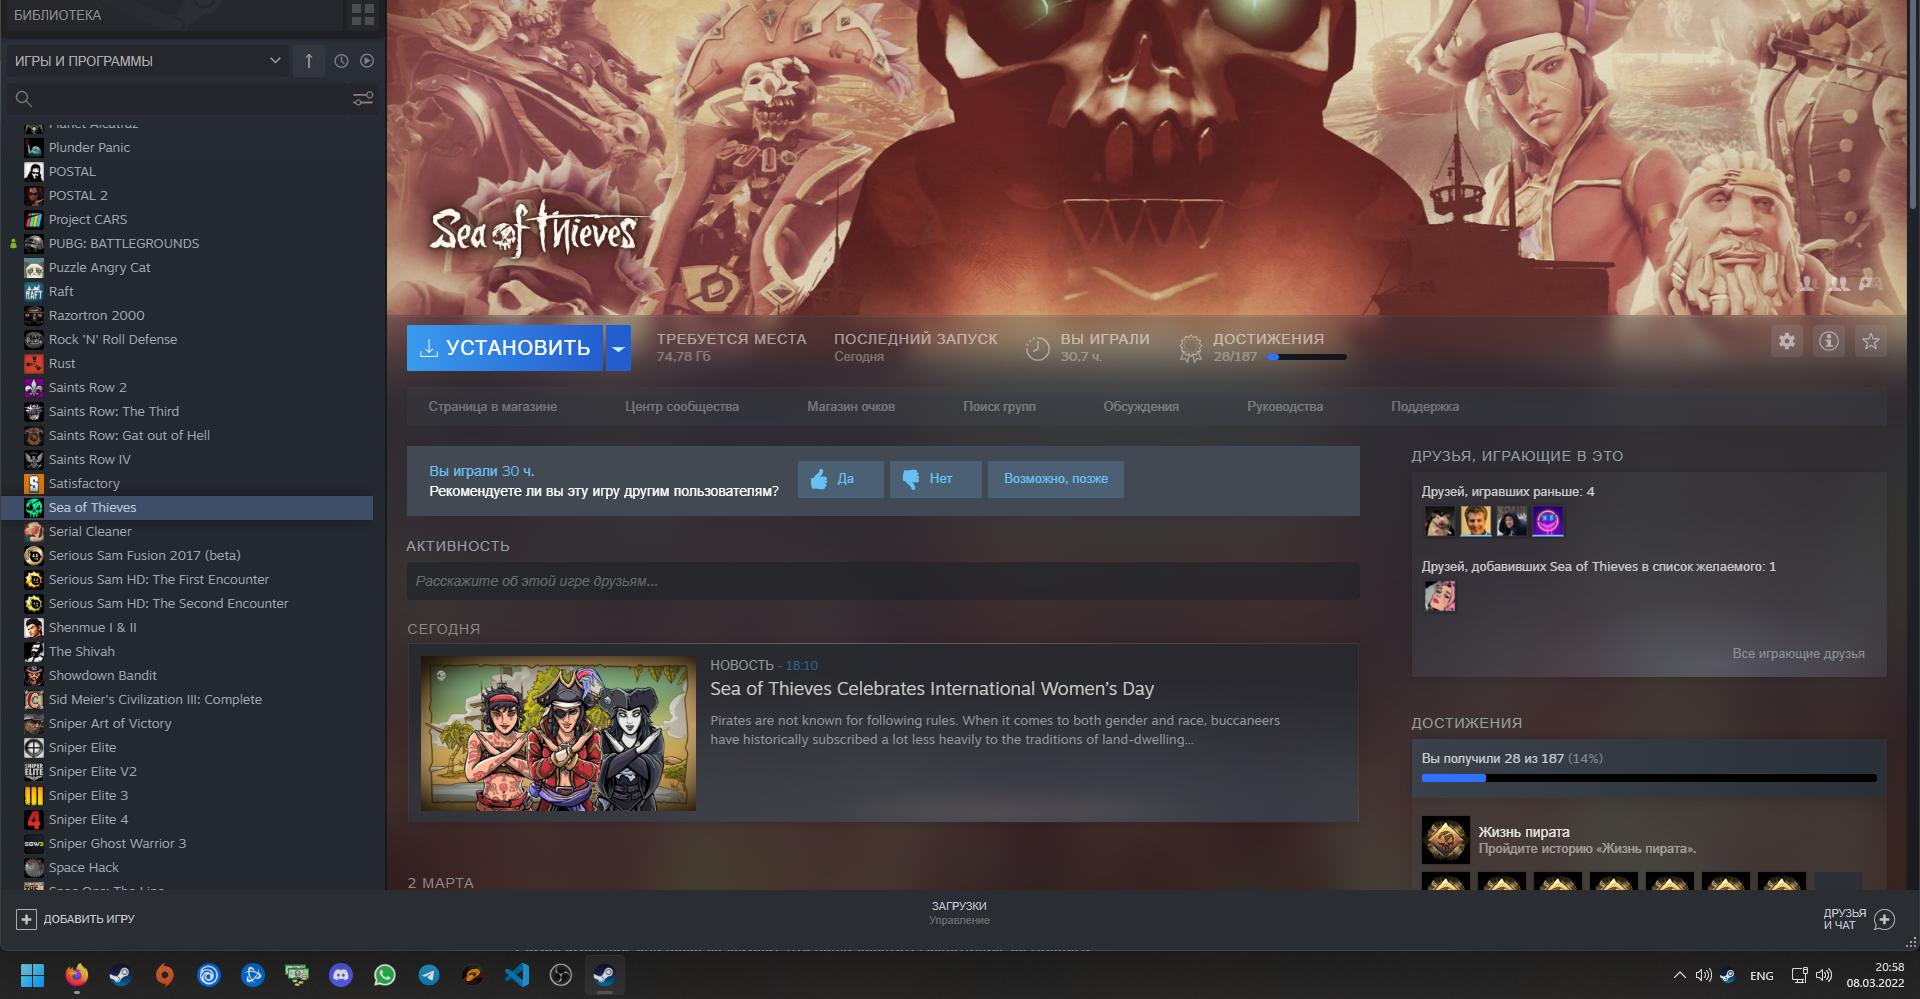Image resolution: width=1920 pixels, height=999 pixels.
Task: Toggle ready-to-play filter icon
Action: pos(367,61)
